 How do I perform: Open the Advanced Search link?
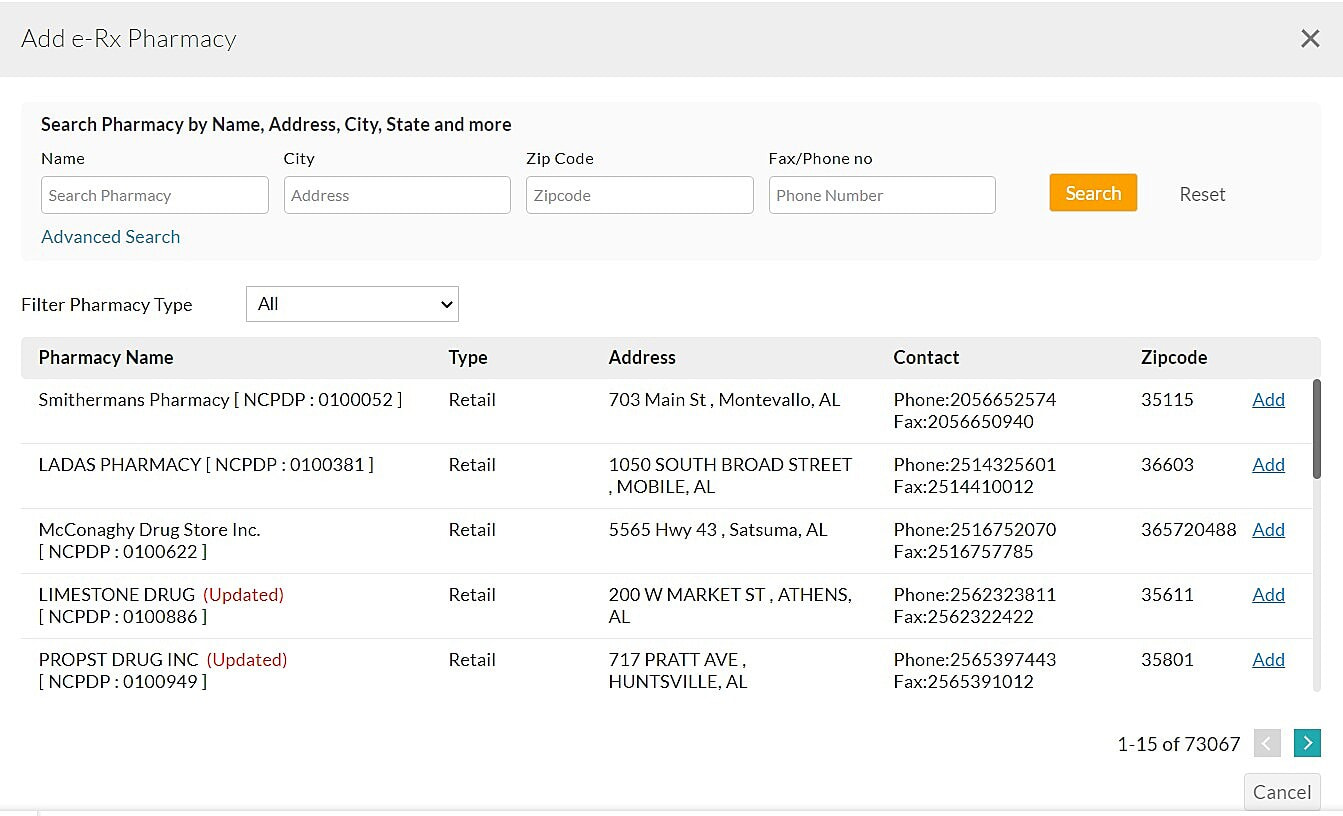tap(111, 237)
